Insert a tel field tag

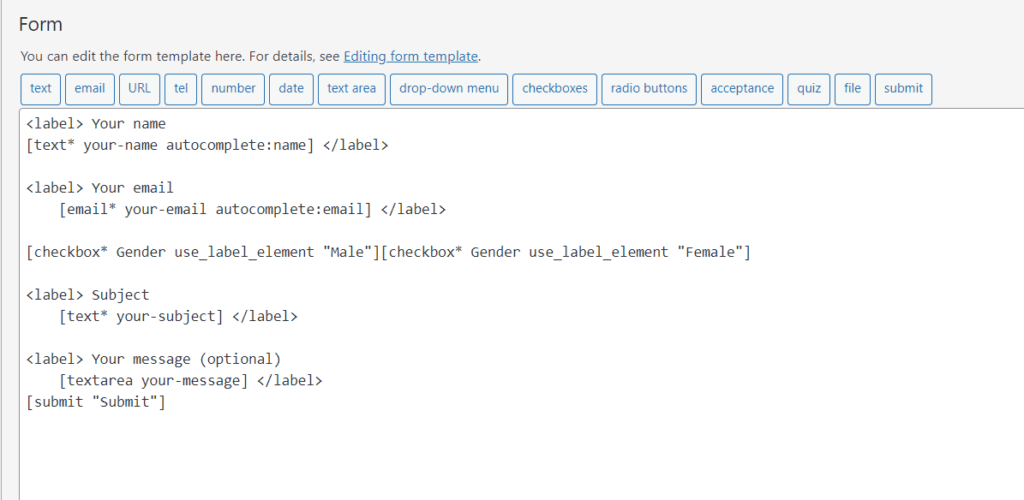[181, 88]
